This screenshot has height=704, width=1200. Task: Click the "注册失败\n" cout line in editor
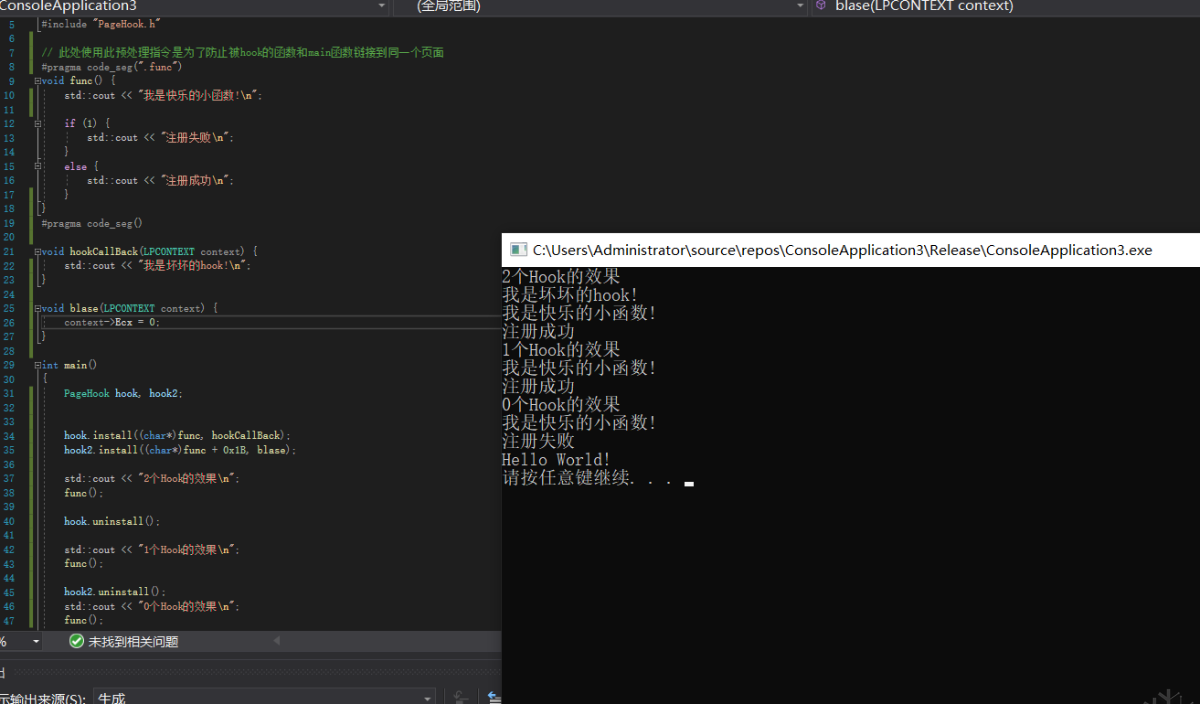(x=161, y=138)
